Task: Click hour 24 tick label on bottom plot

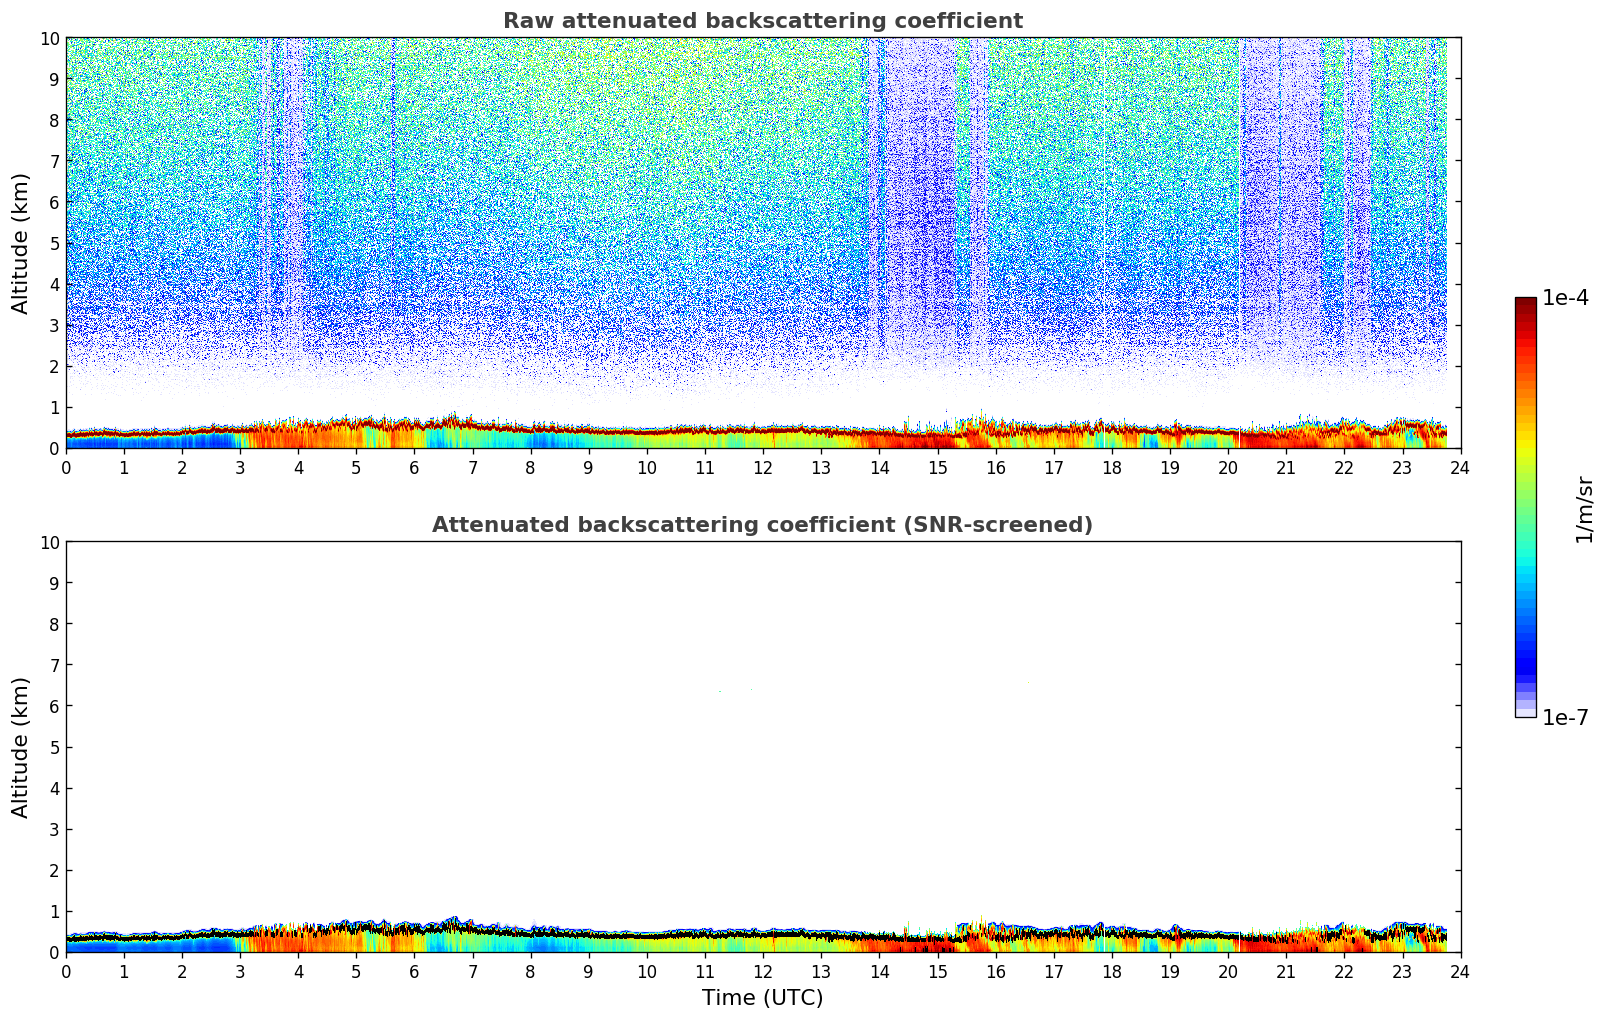Action: point(1460,972)
